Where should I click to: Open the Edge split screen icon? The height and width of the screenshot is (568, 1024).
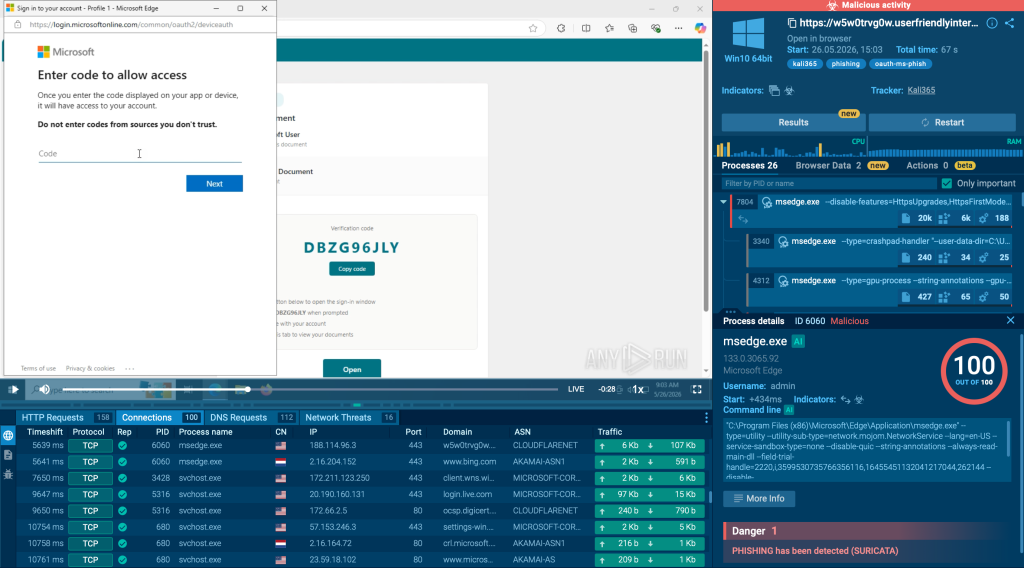tap(586, 28)
